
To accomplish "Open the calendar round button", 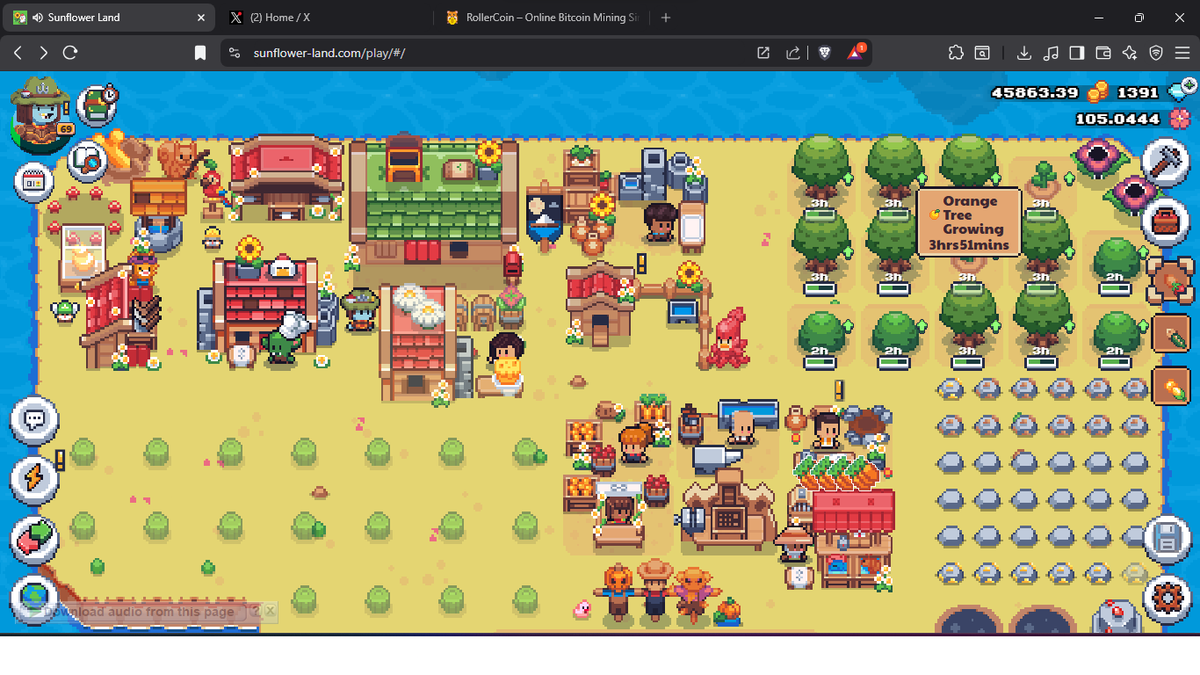I will [x=34, y=182].
